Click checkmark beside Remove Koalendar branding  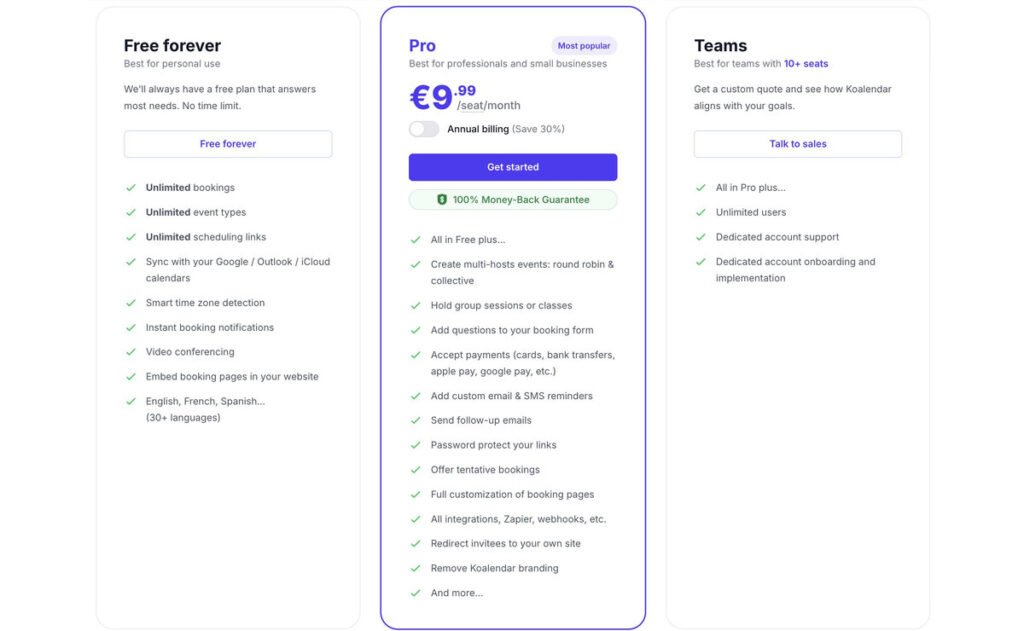coord(416,568)
